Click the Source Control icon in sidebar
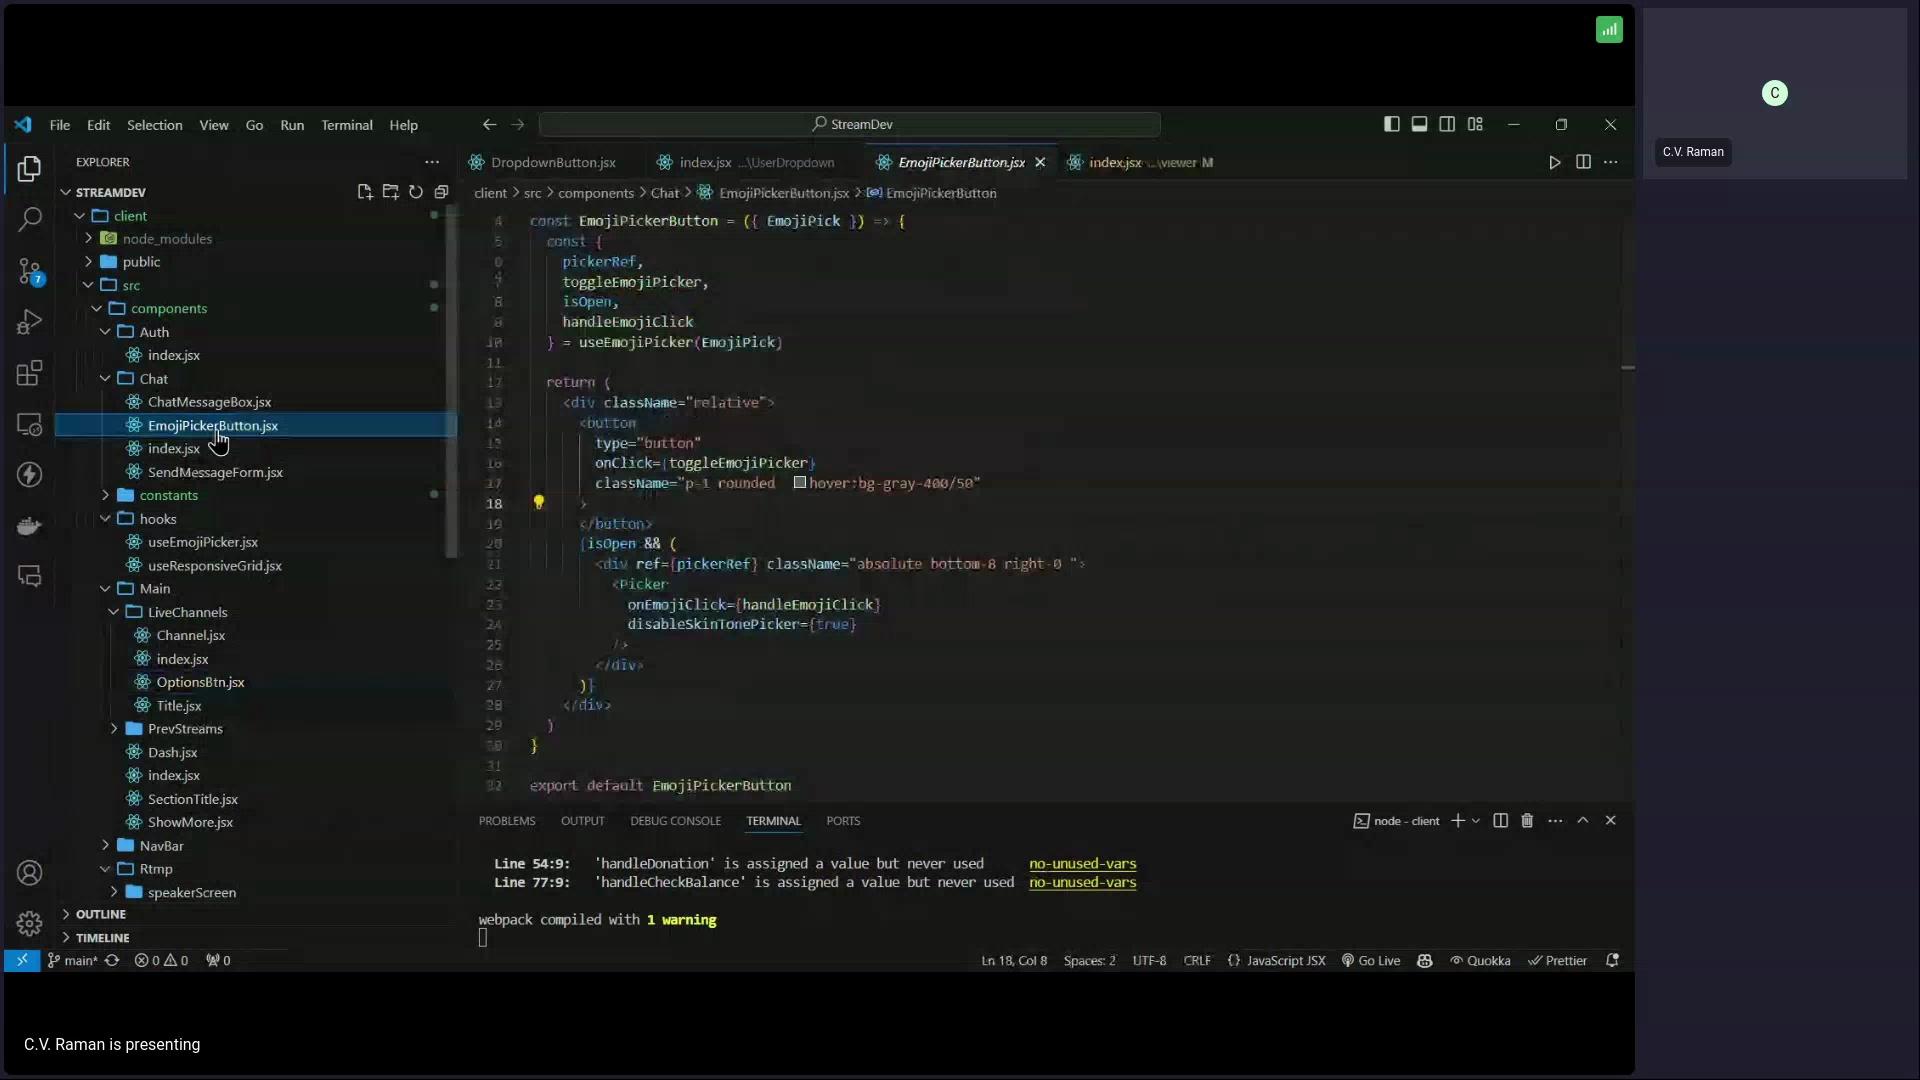1920x1080 pixels. tap(29, 270)
